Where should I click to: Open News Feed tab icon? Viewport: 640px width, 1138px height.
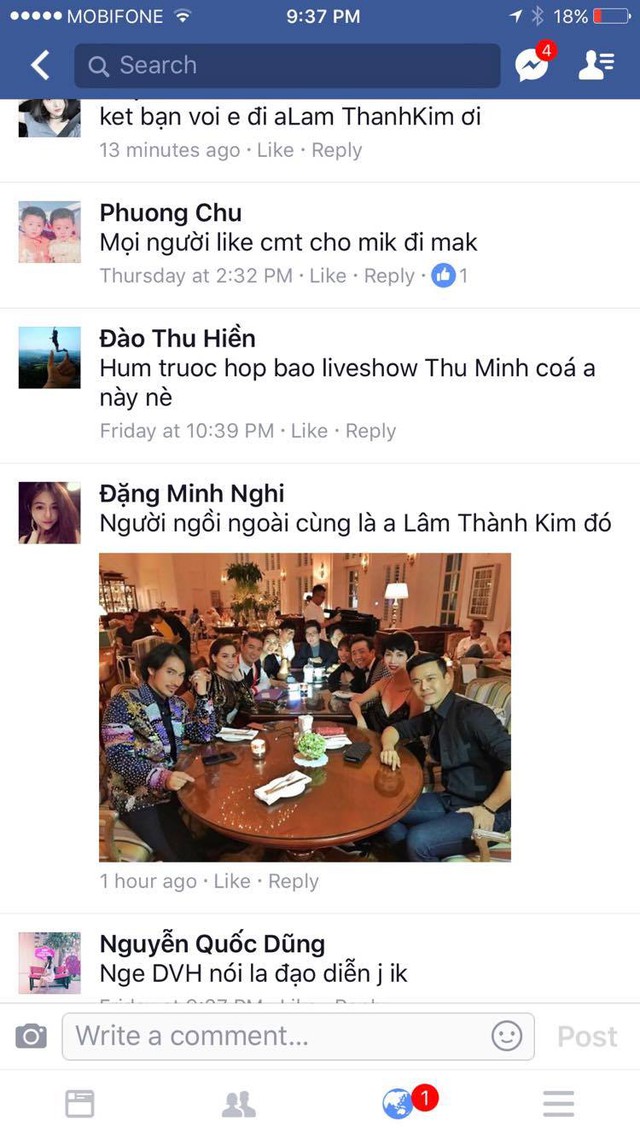(80, 1103)
